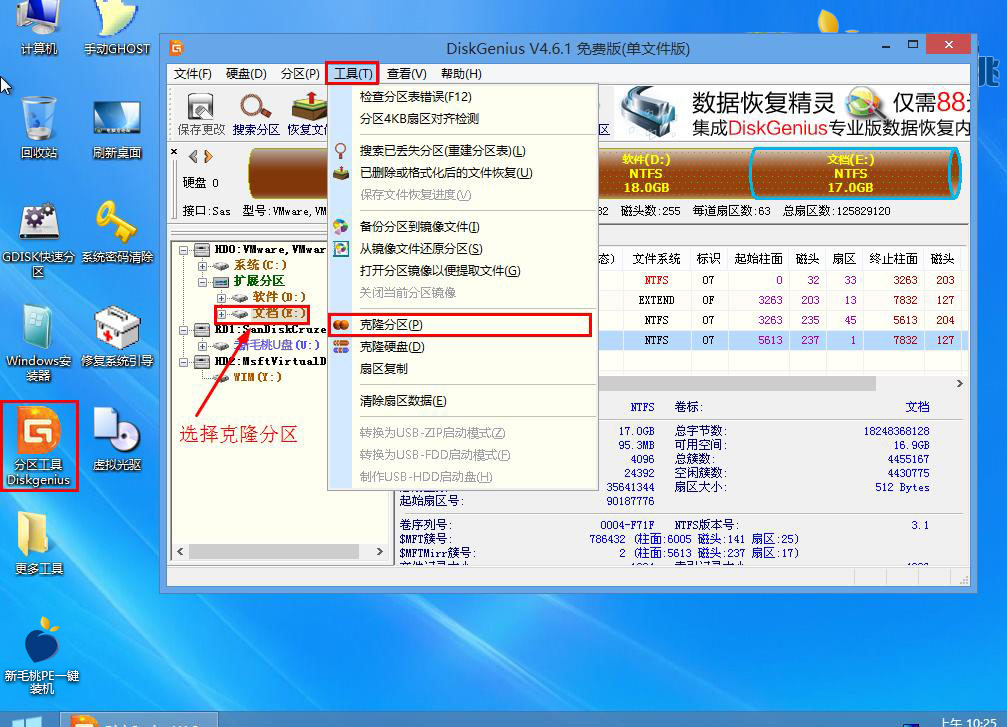Image resolution: width=1007 pixels, height=727 pixels.
Task: Expand the 系统(C:) partition tree node
Action: pyautogui.click(x=202, y=265)
